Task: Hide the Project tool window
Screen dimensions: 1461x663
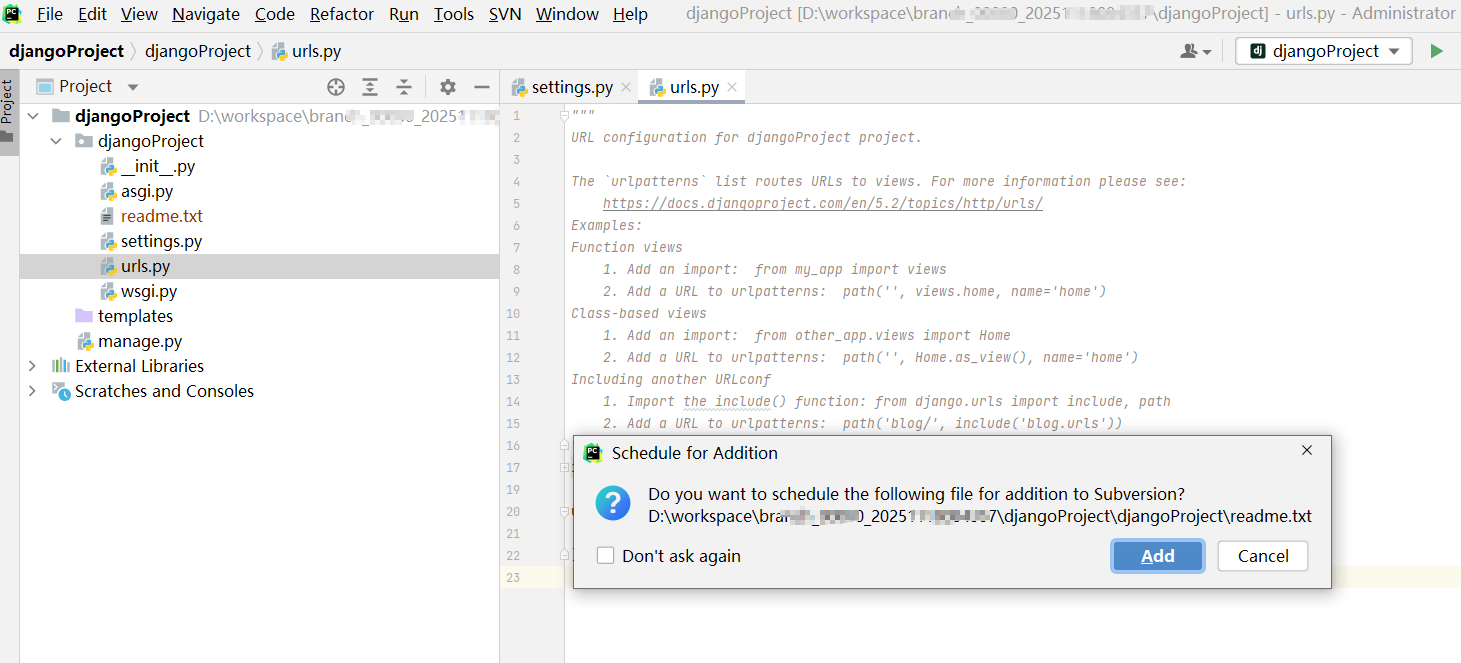Action: tap(482, 87)
